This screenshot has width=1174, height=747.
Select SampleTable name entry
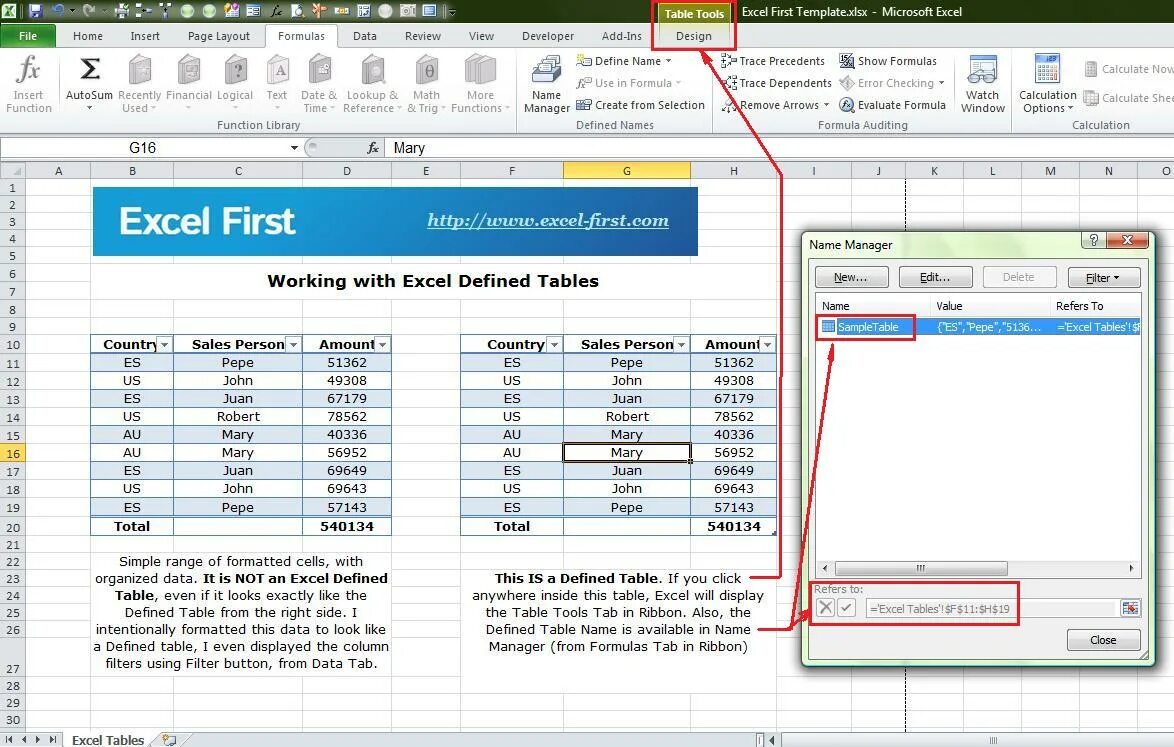pos(978,326)
